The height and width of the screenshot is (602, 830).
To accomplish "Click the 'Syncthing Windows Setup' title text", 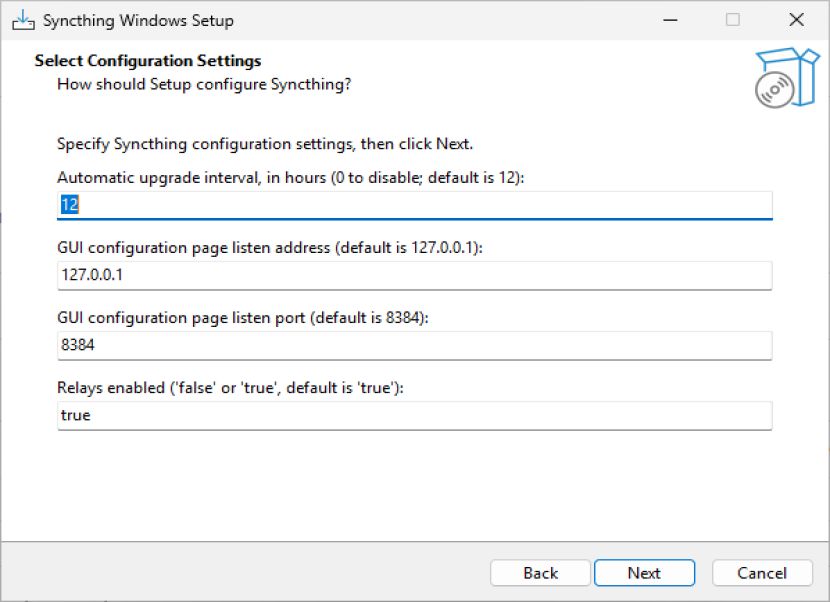I will tap(138, 21).
